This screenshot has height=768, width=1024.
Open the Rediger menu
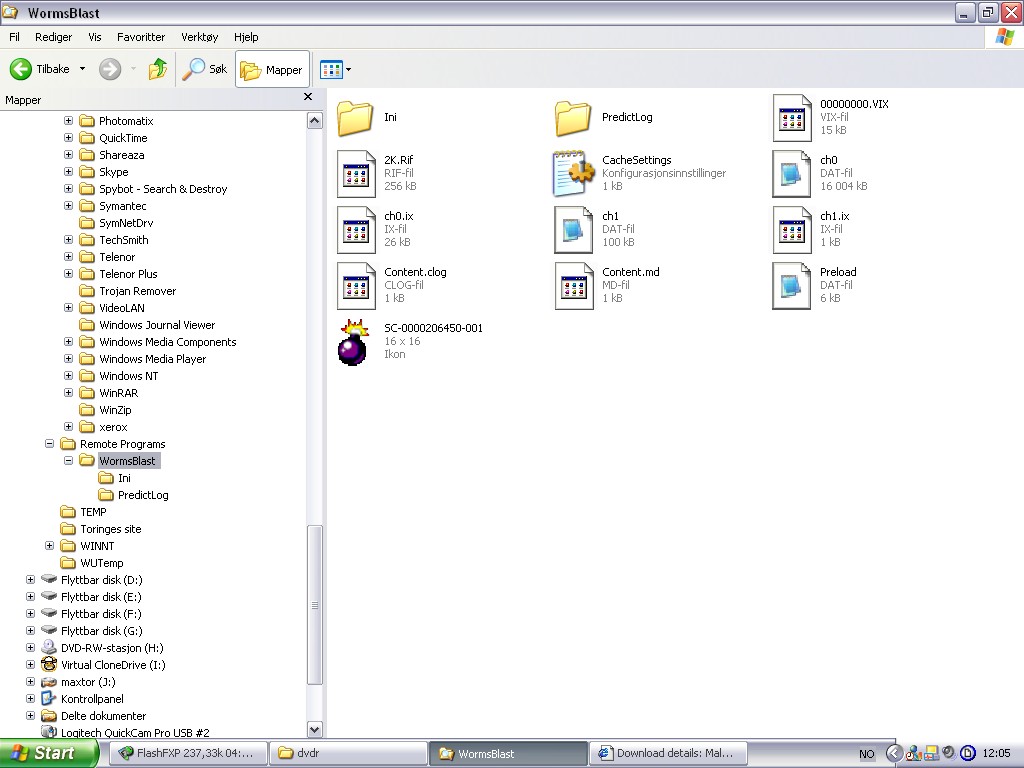coord(54,37)
